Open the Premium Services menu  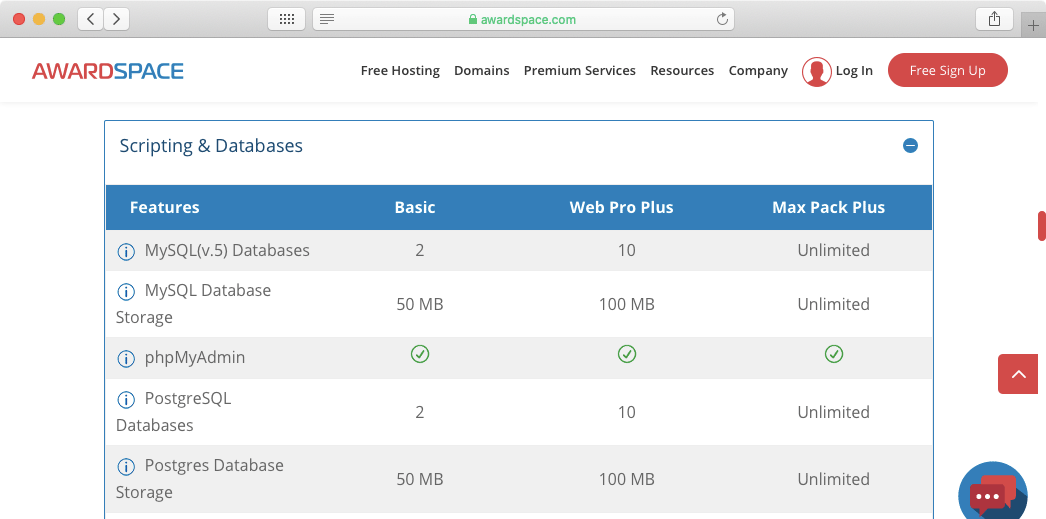(x=579, y=71)
